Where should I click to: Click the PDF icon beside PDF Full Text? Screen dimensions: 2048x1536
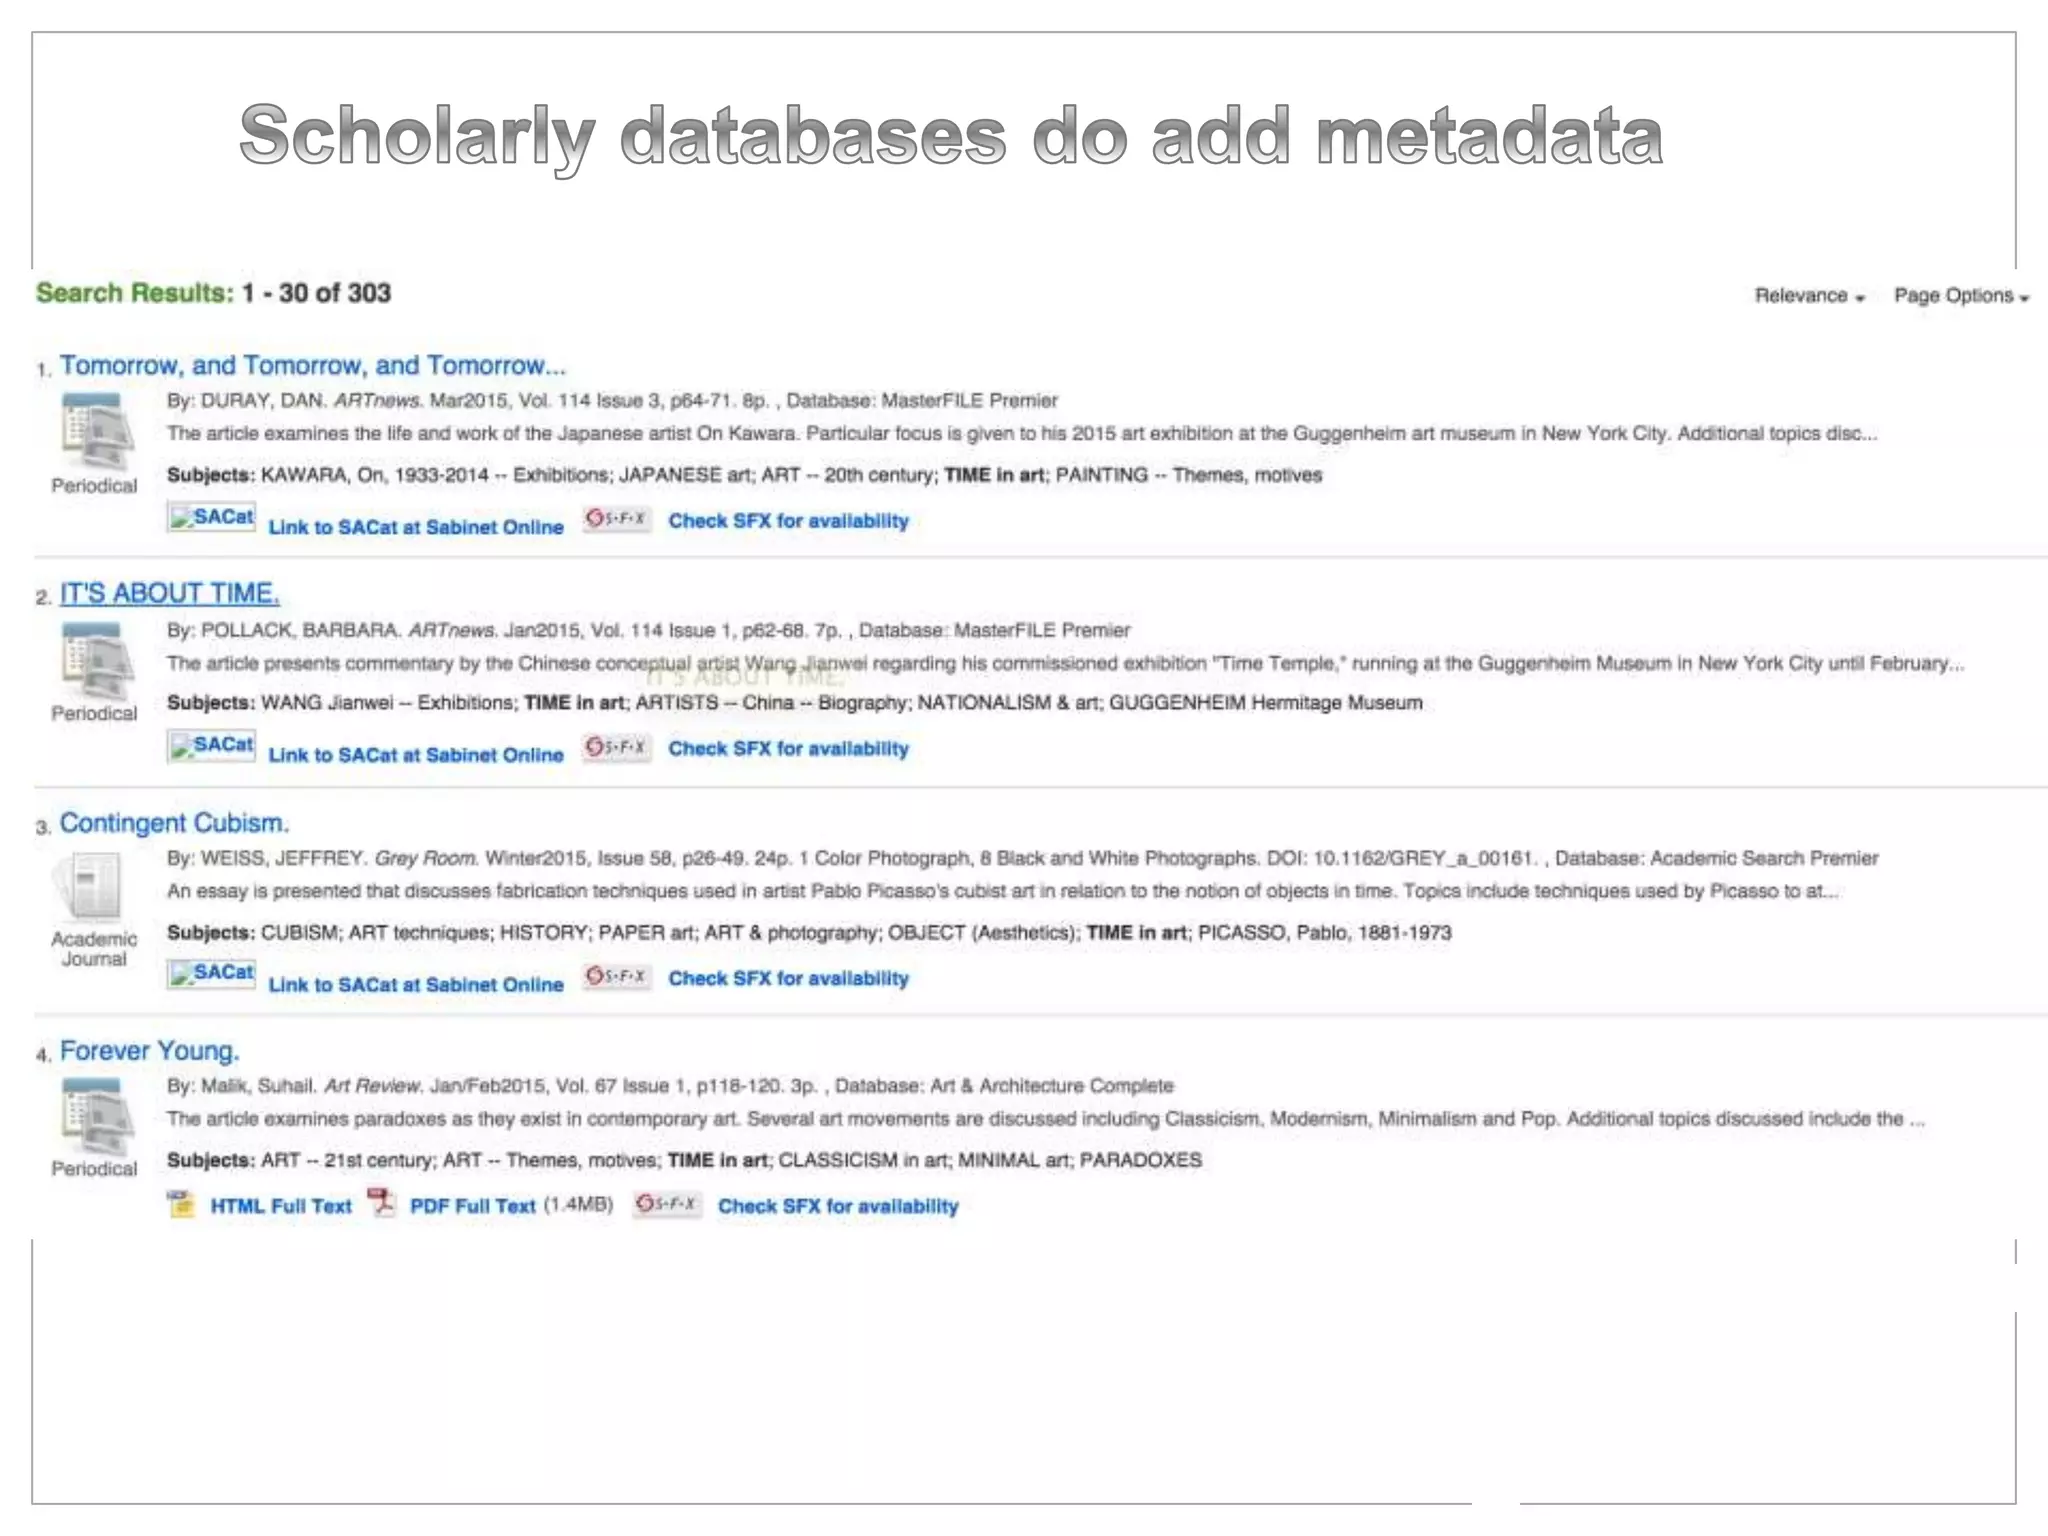point(381,1203)
